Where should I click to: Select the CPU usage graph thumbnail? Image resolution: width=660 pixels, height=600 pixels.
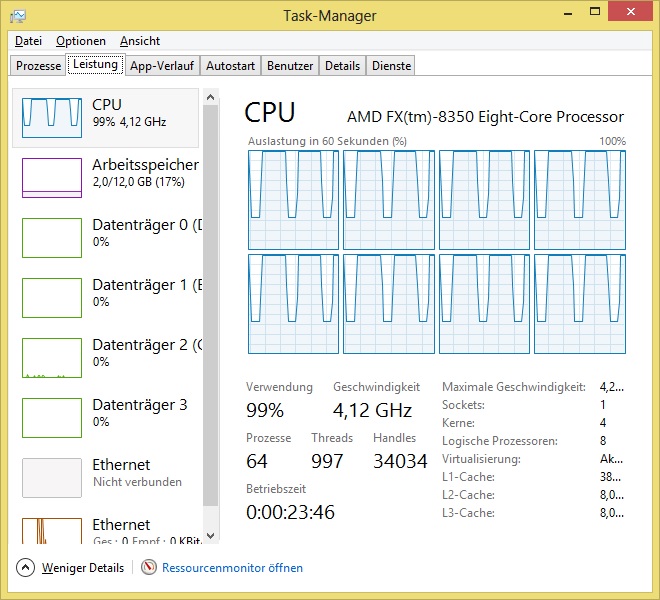coord(52,118)
